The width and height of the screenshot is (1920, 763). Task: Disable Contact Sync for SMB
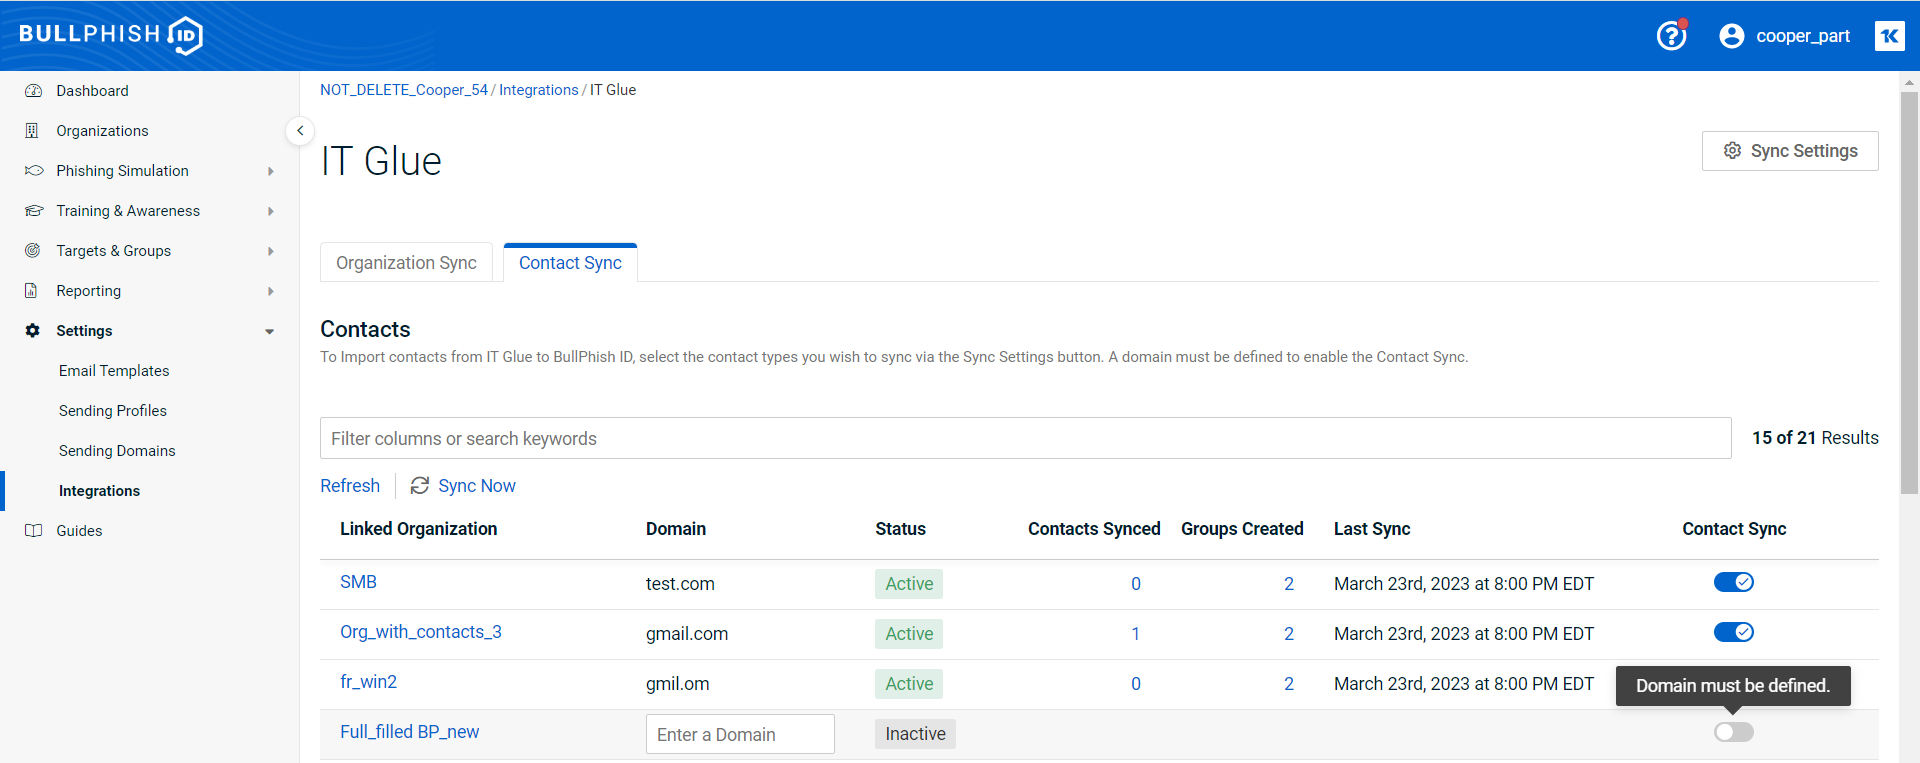(x=1733, y=582)
